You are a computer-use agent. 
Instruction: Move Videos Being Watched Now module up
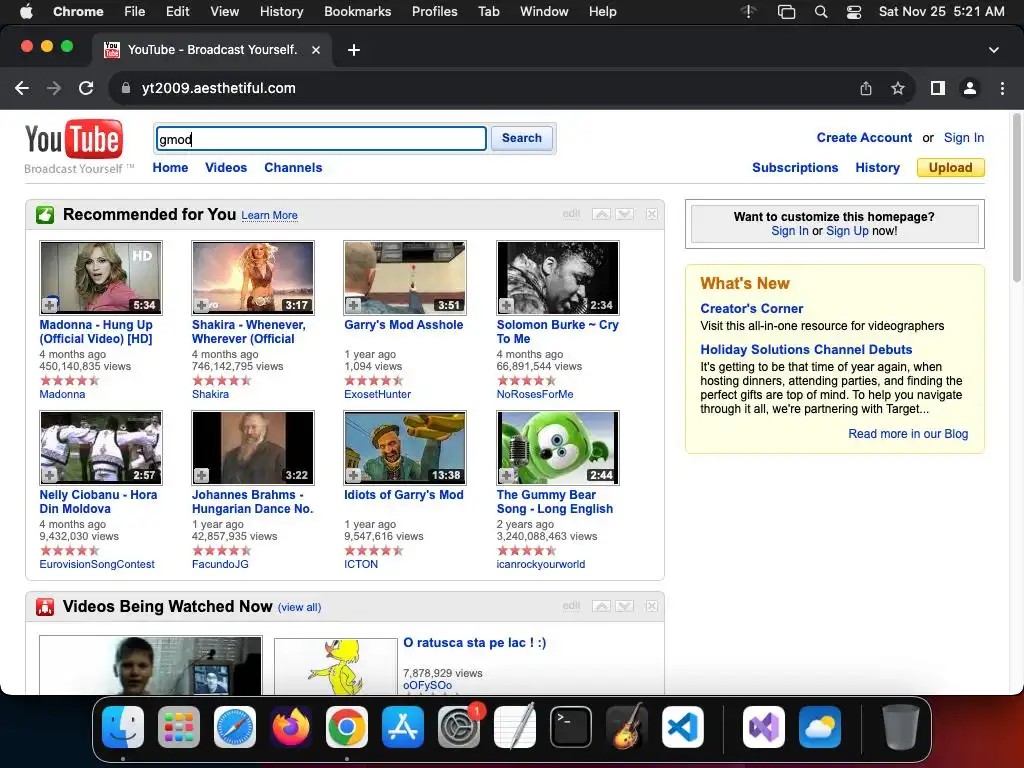click(601, 606)
